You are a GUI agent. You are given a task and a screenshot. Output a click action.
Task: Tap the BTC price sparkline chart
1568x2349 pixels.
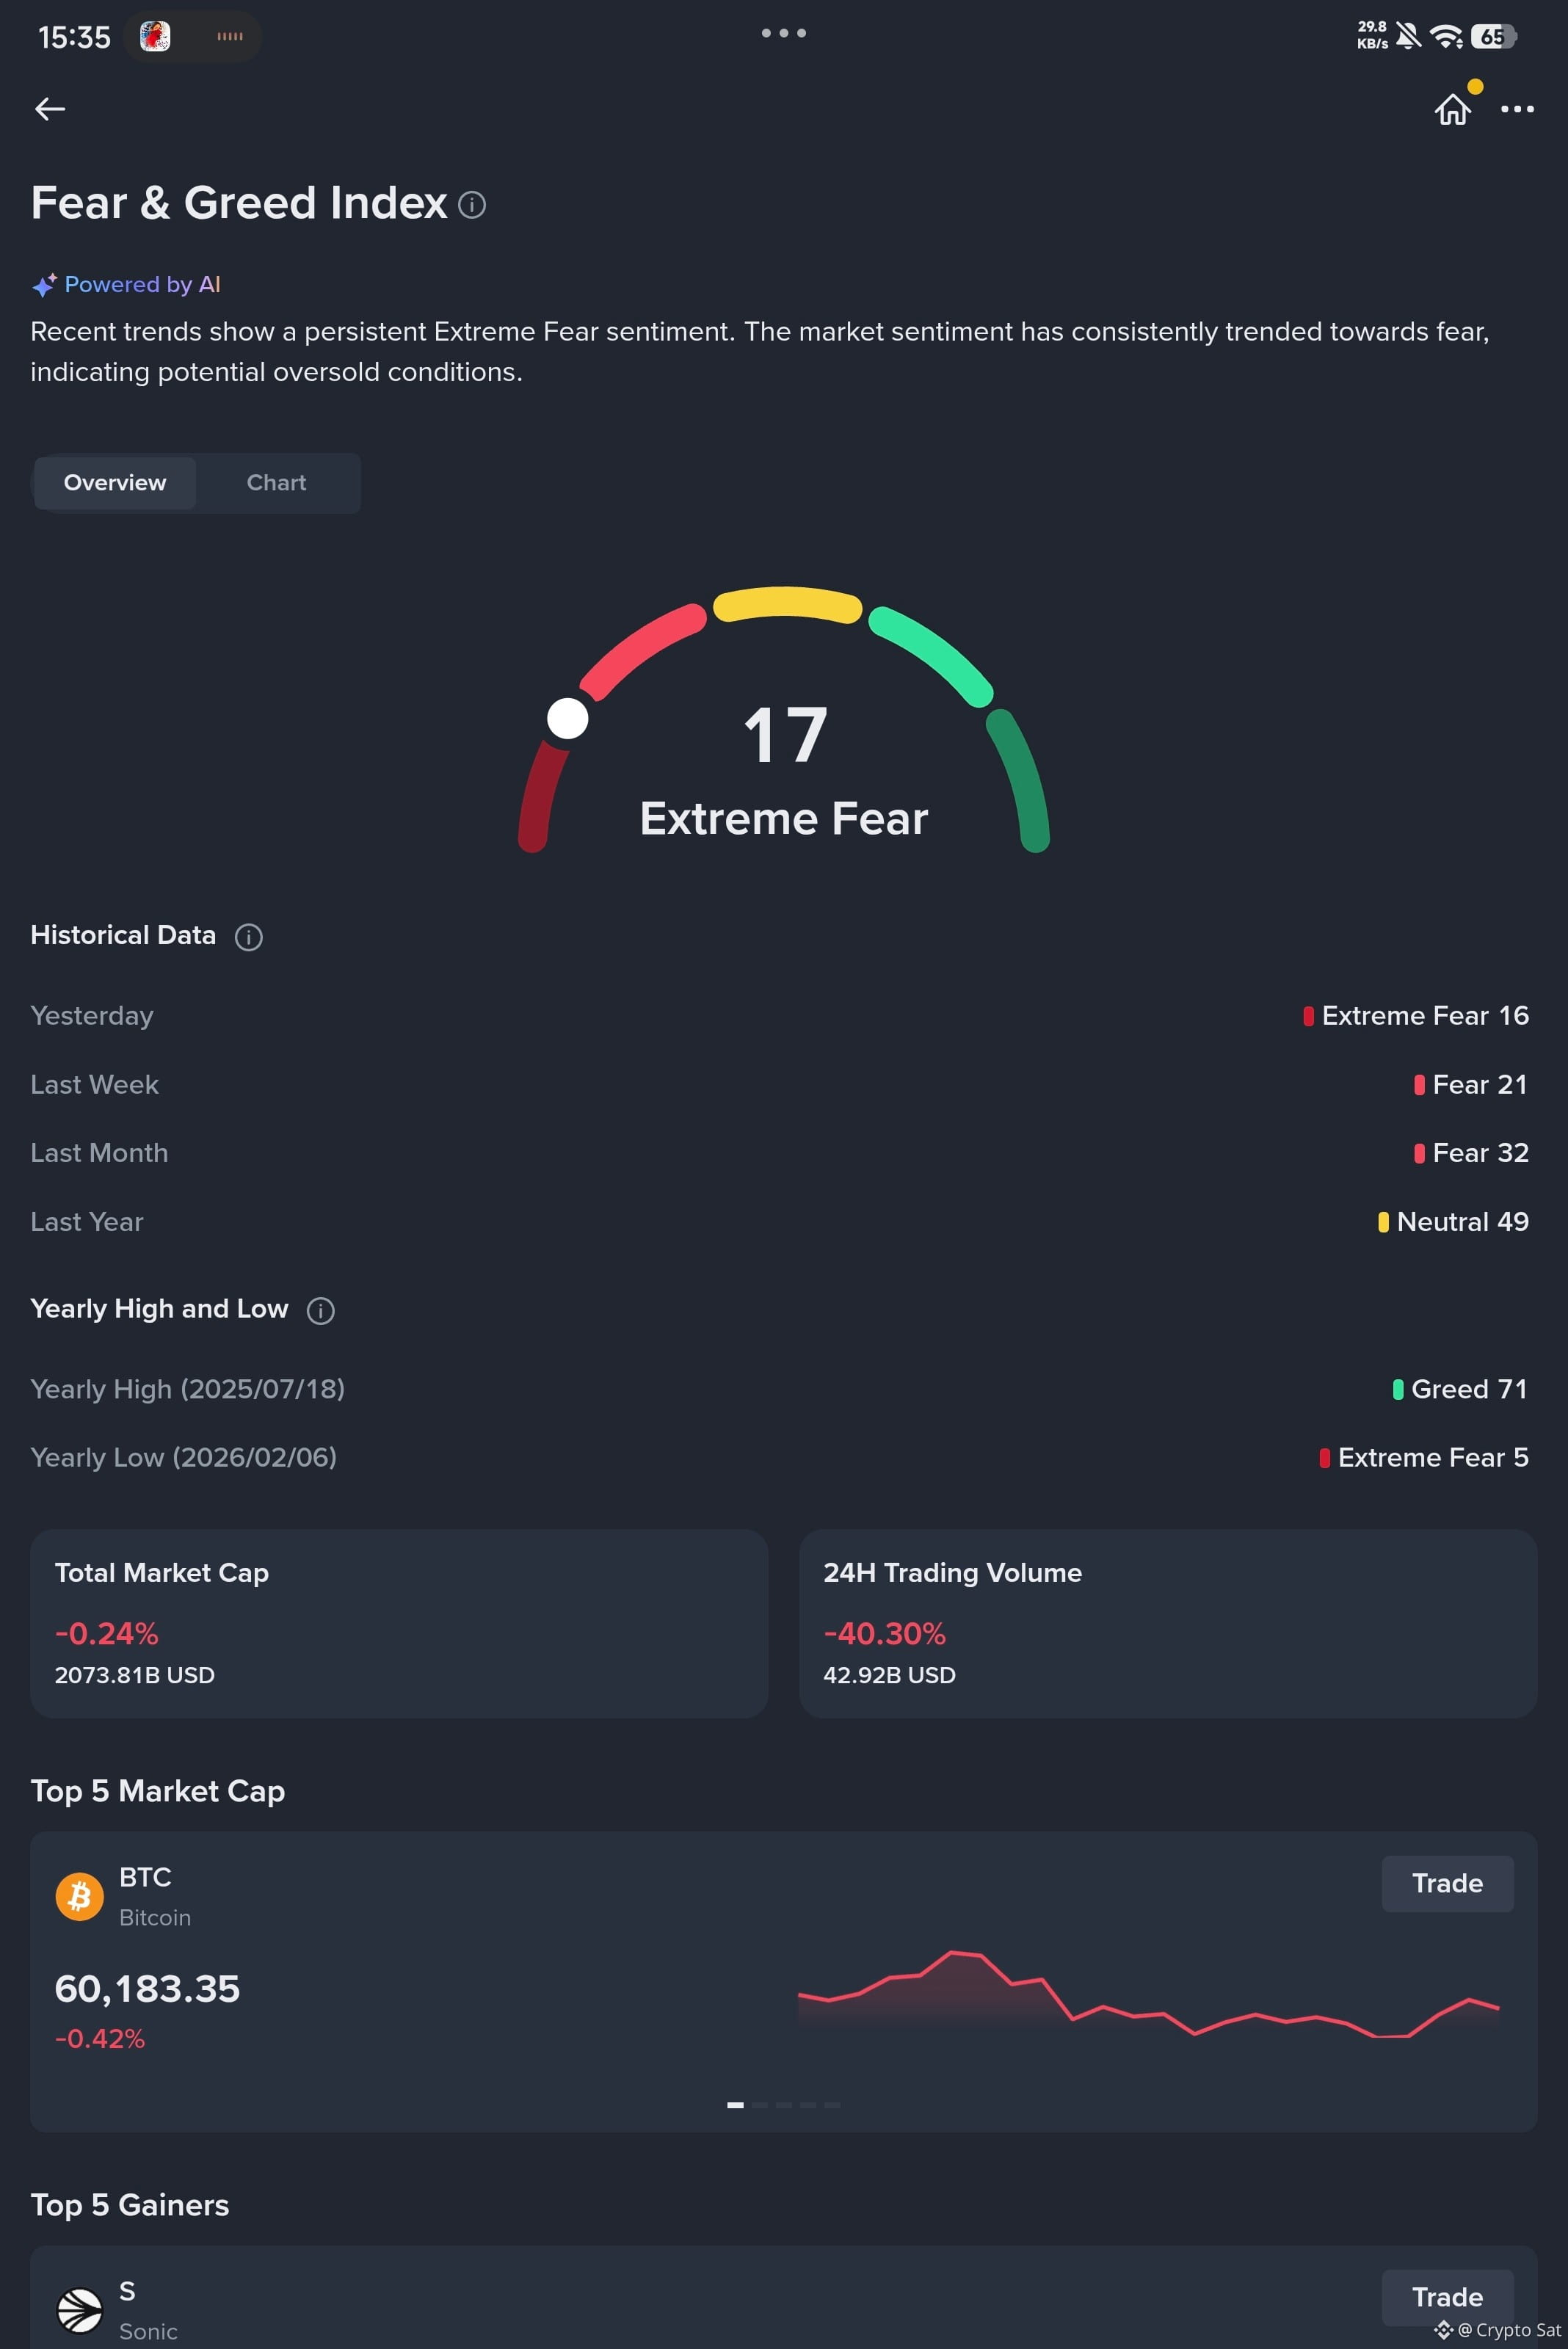[x=1148, y=1995]
